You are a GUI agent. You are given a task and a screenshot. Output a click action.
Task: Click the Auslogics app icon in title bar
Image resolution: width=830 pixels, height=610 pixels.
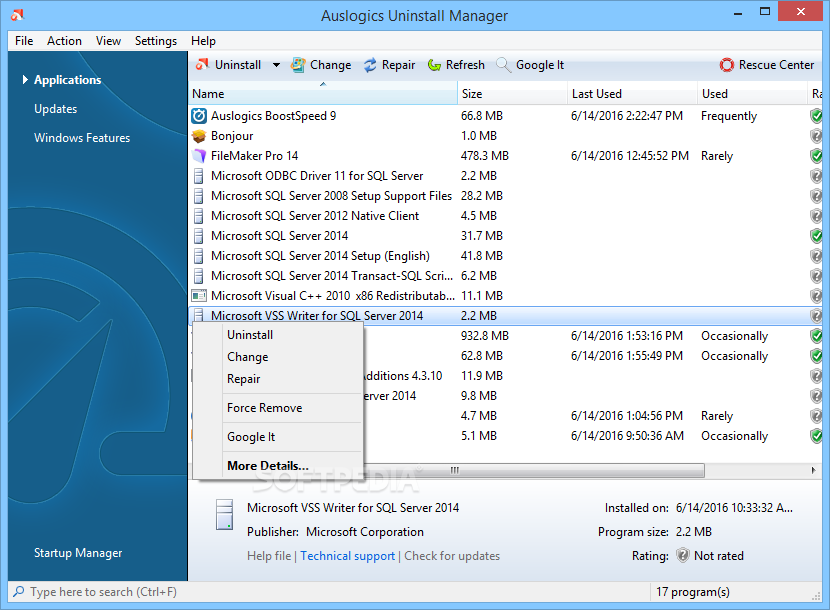[17, 15]
